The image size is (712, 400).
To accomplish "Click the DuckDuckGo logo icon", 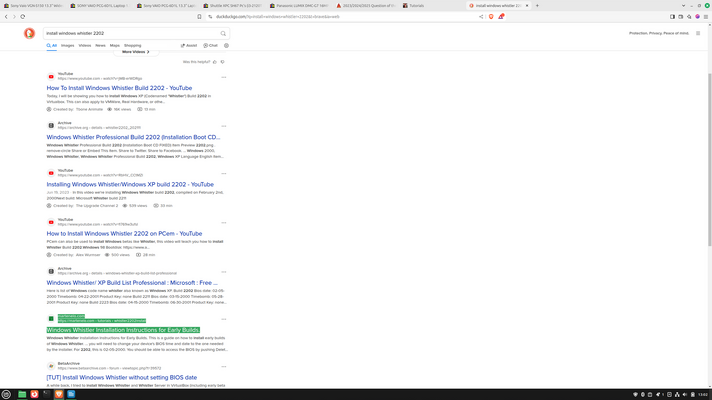I will point(30,33).
